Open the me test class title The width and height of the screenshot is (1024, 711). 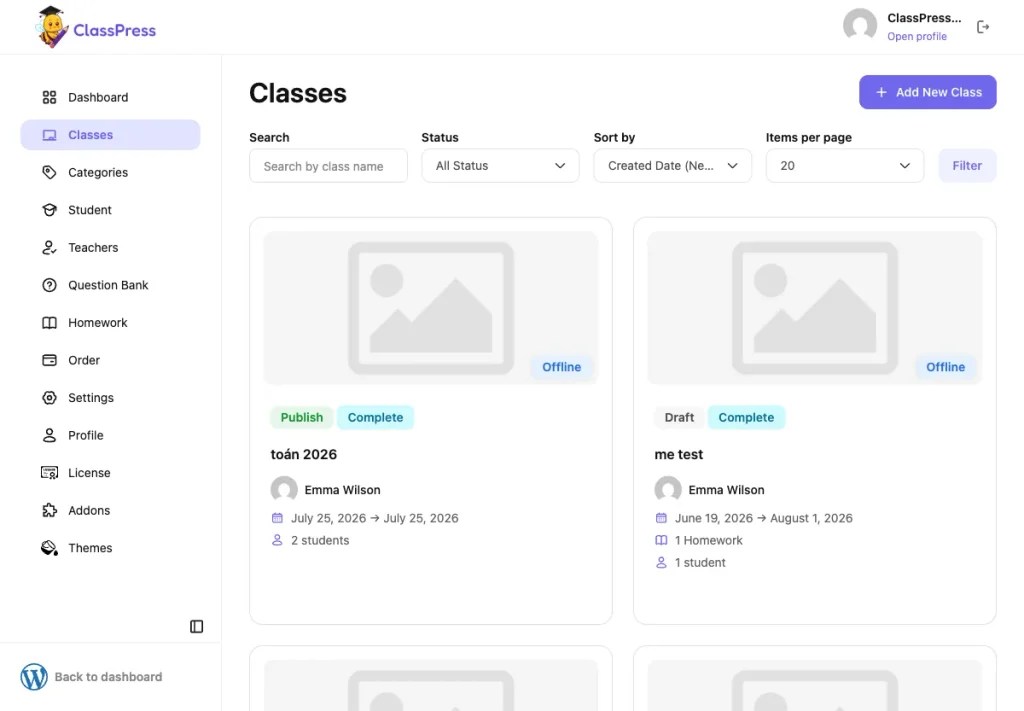679,454
